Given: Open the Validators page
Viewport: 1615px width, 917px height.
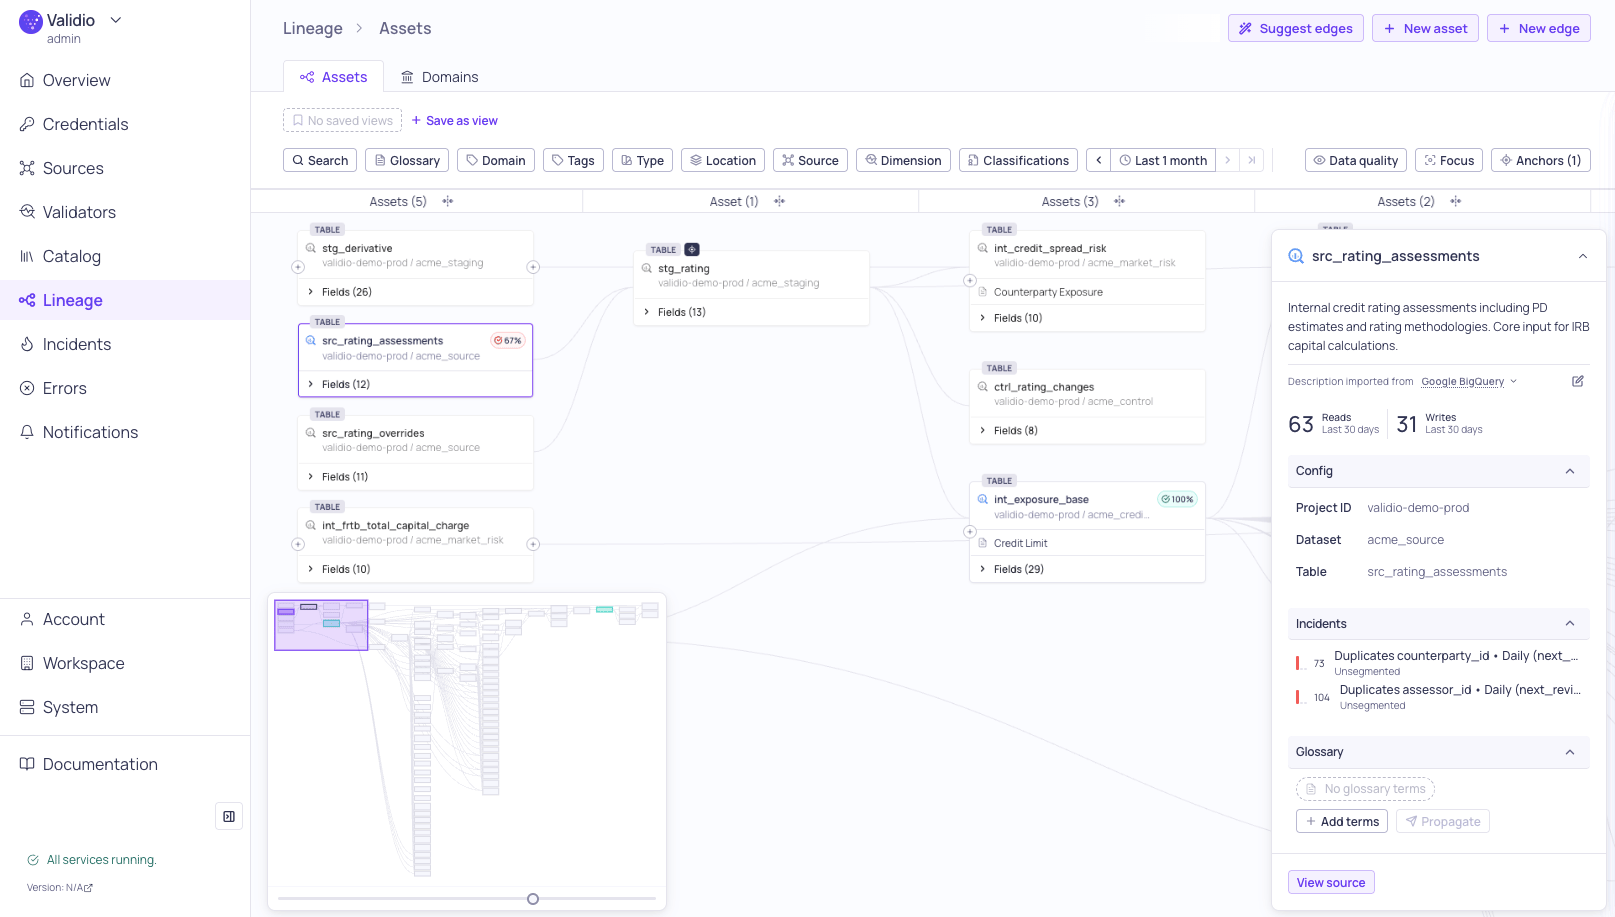Looking at the screenshot, I should pyautogui.click(x=79, y=212).
